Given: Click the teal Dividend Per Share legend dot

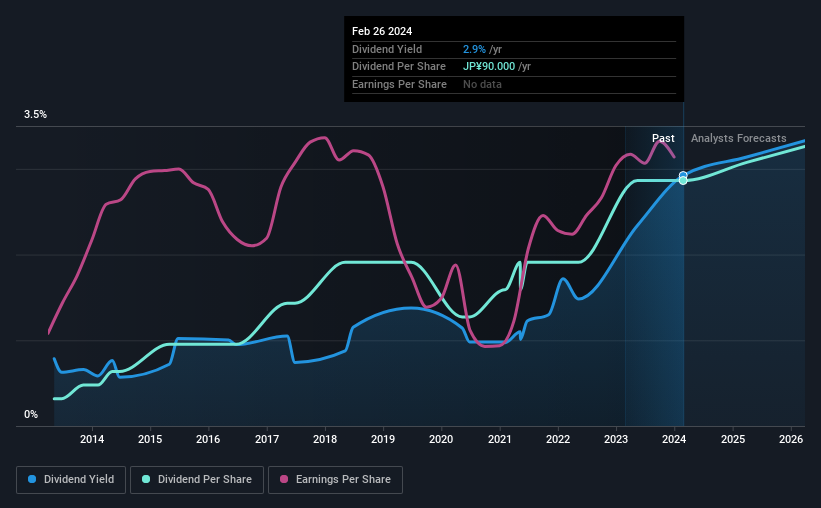Looking at the screenshot, I should pos(146,479).
